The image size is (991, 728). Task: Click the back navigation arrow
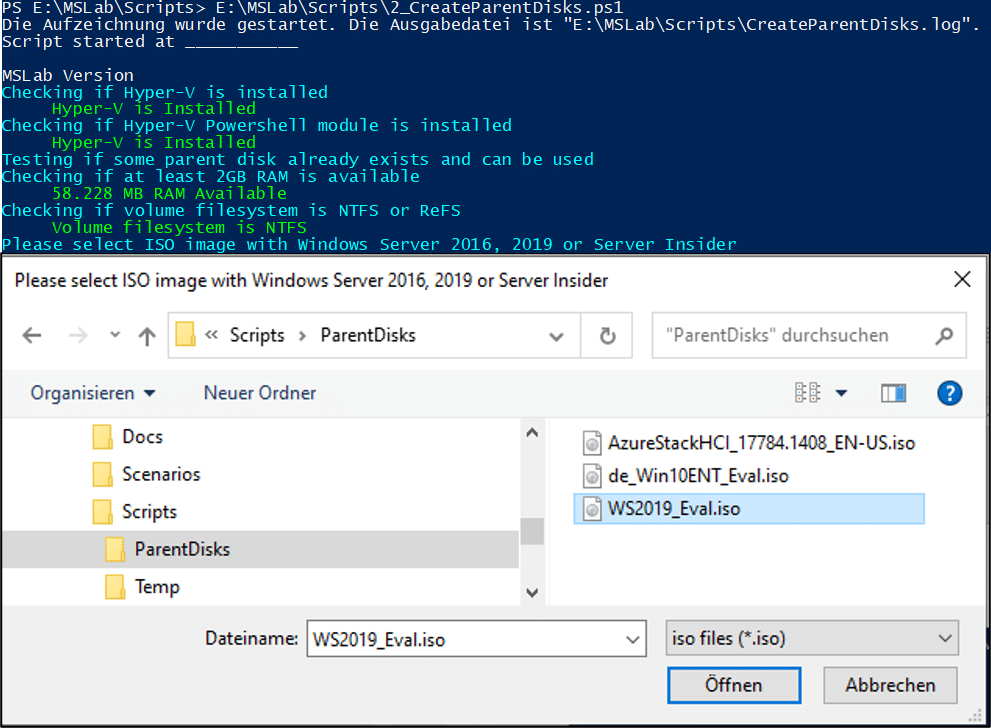(32, 335)
